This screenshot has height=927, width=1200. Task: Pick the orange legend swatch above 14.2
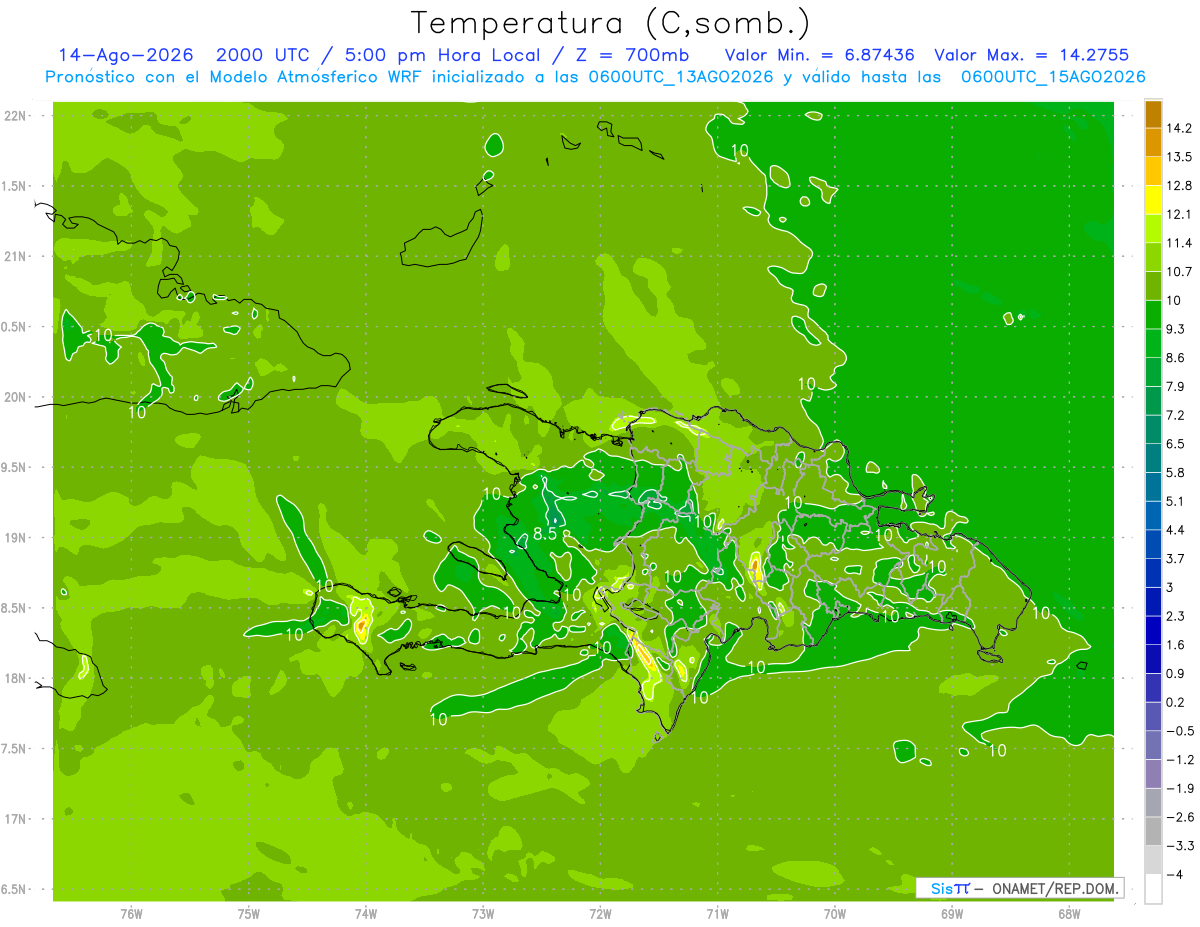pos(1153,115)
